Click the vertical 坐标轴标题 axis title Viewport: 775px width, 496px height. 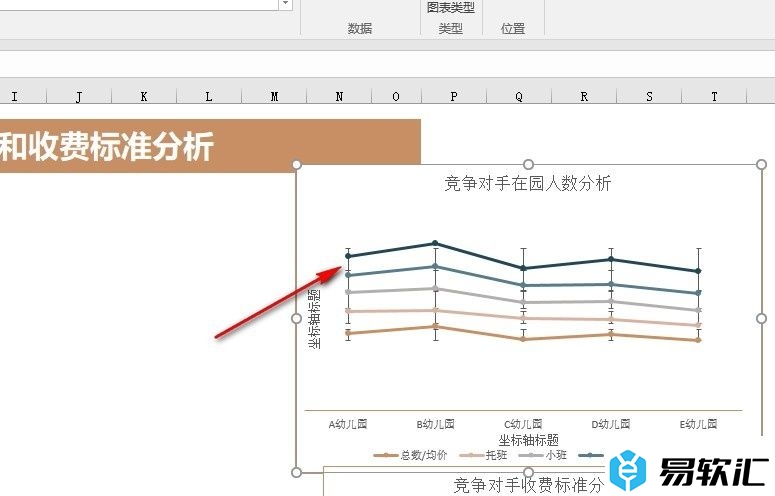click(x=315, y=319)
